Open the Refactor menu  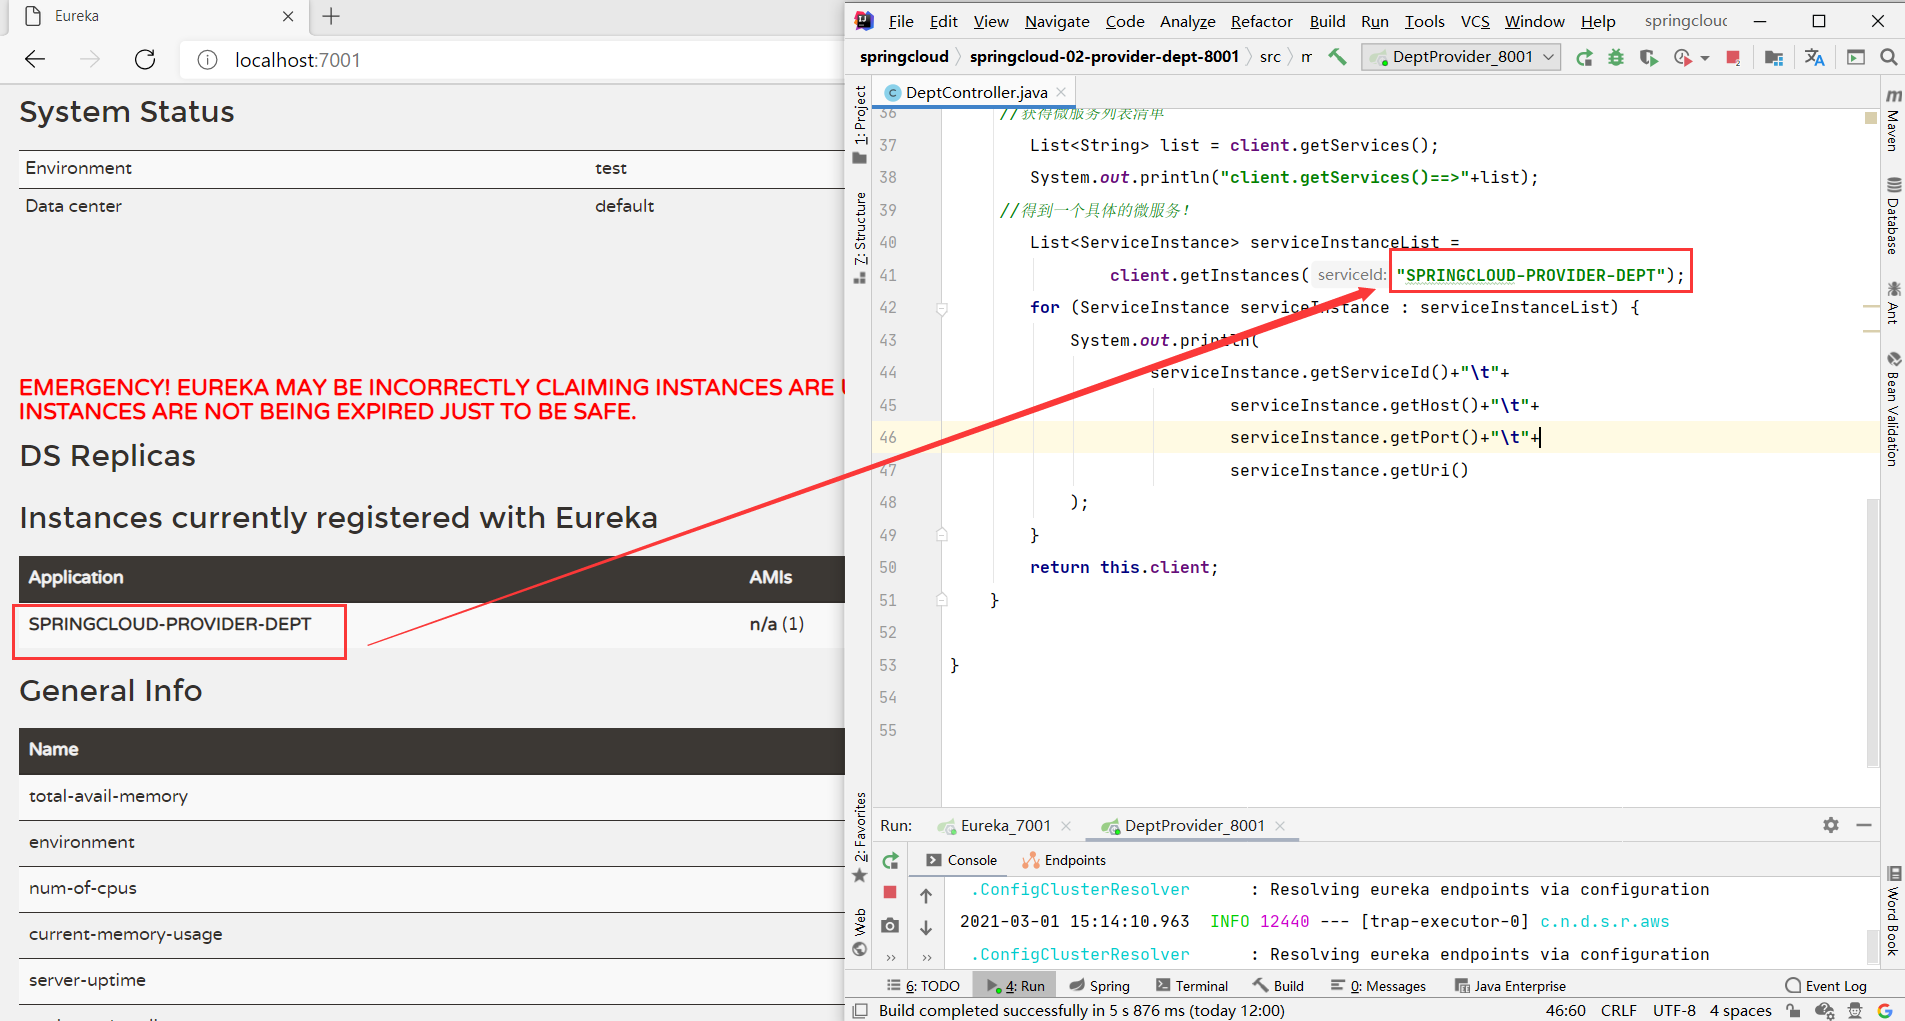[x=1262, y=21]
